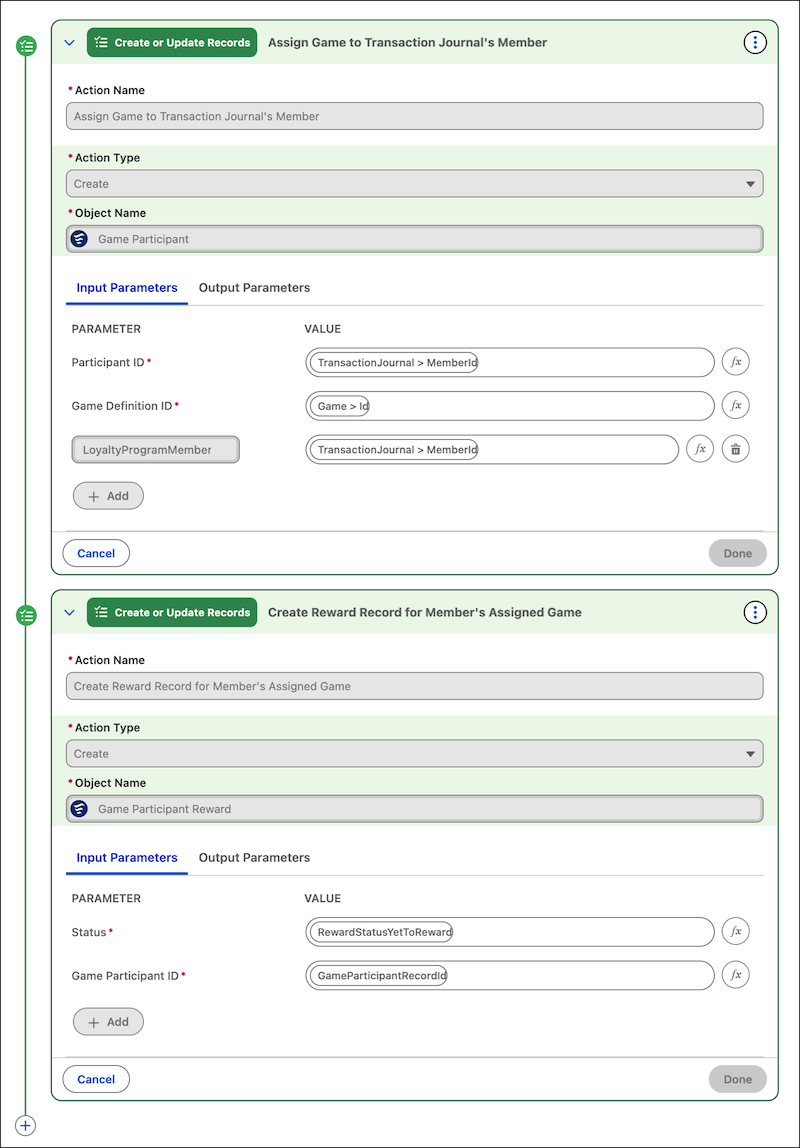Viewport: 800px width, 1148px height.
Task: Open formula editor for Participant ID
Action: pyautogui.click(x=736, y=362)
